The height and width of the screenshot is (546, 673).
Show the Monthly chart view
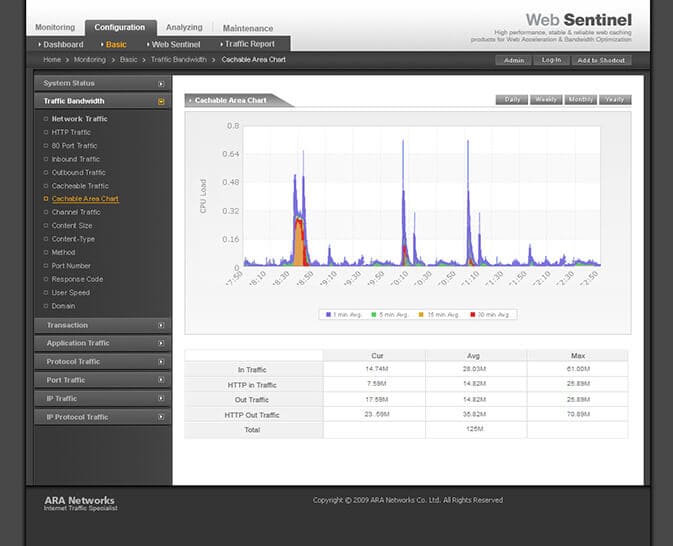click(x=580, y=100)
